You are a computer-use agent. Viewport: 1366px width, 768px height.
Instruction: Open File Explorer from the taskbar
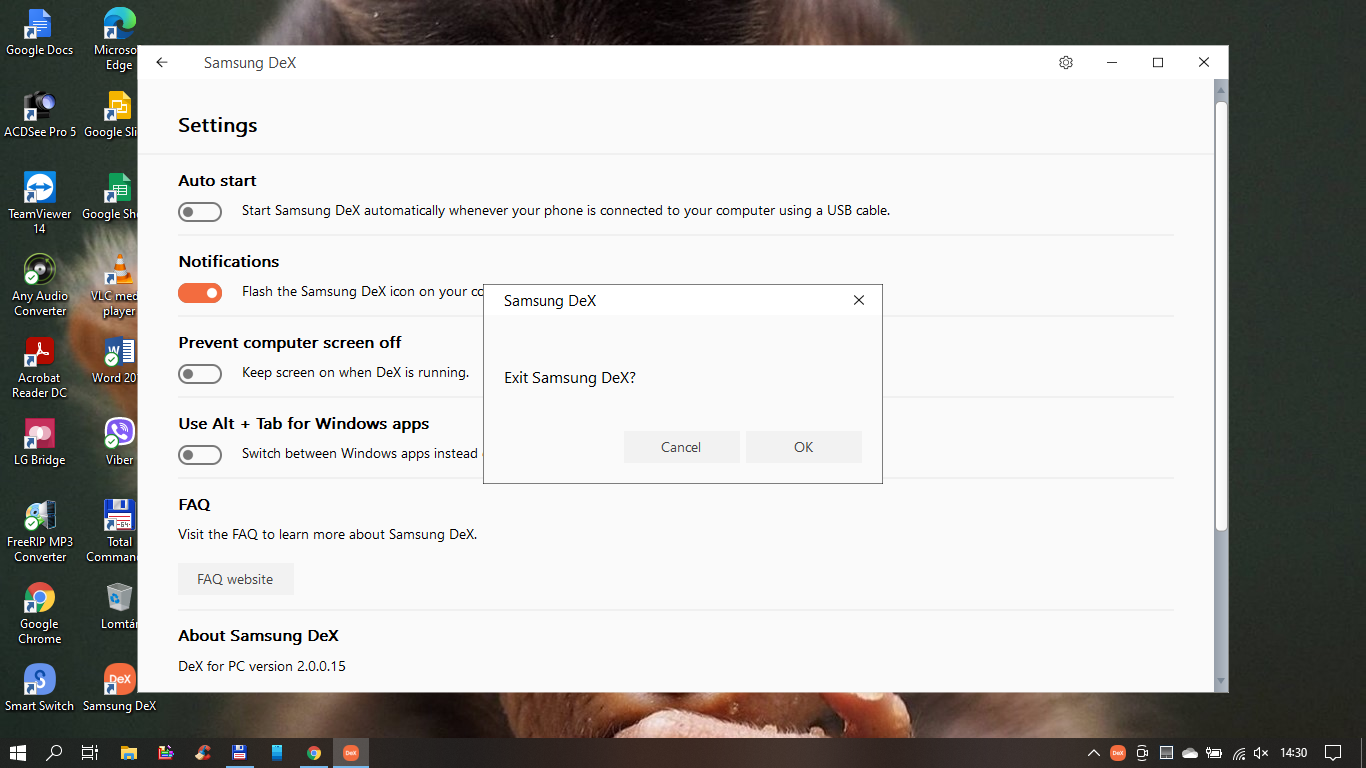pos(128,753)
